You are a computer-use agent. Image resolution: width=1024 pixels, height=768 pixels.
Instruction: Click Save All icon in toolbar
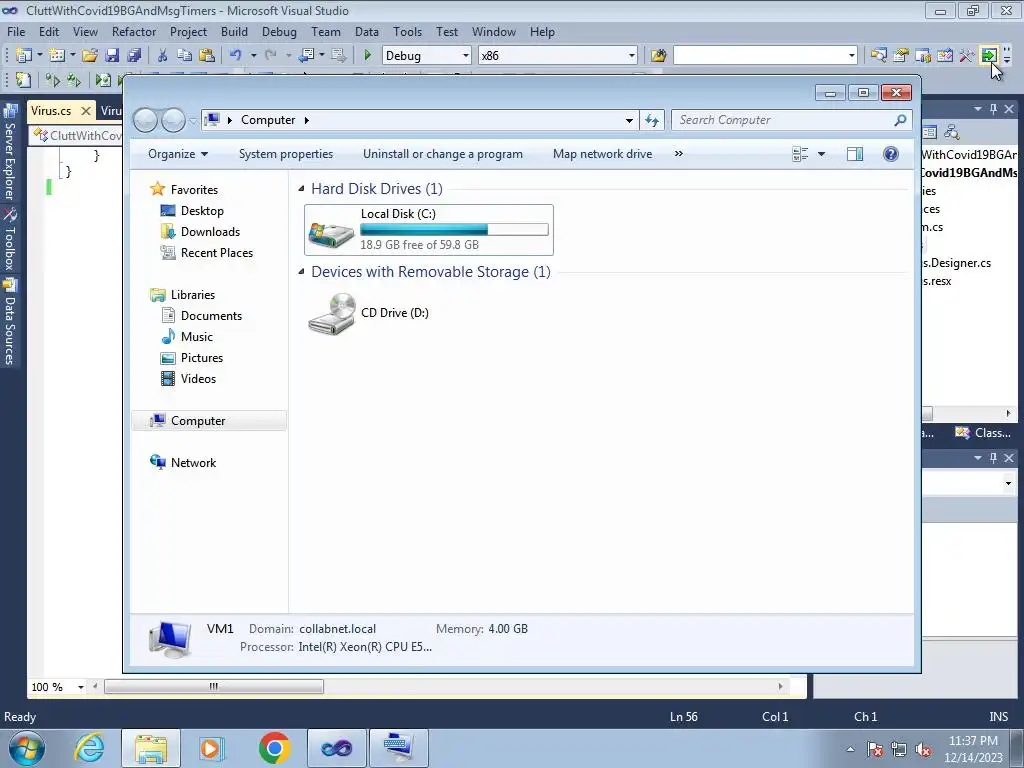(134, 56)
